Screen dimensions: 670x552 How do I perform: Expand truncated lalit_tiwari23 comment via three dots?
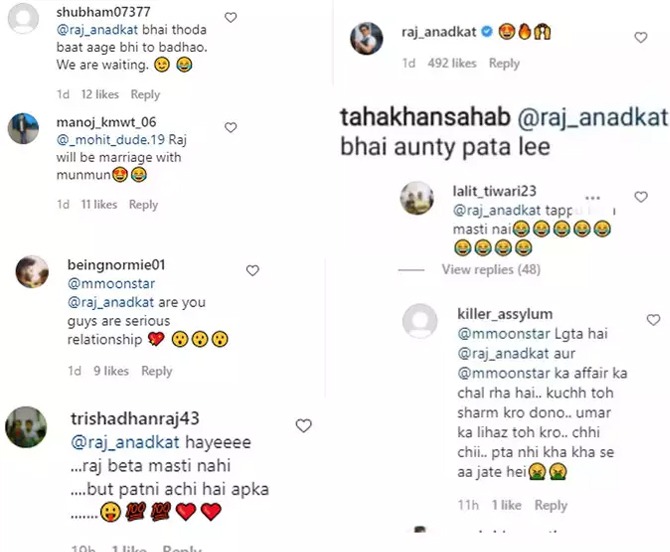tap(592, 198)
